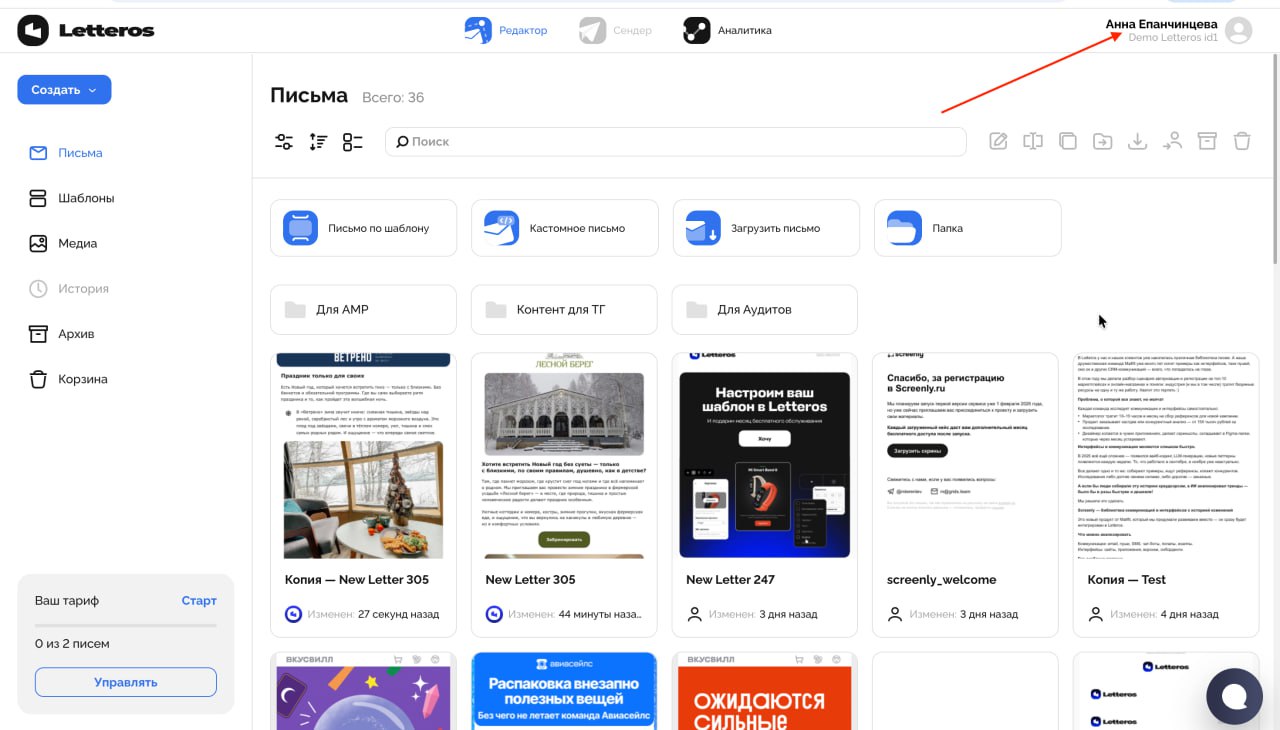Click the tariff usage progress bar
Screen dimensions: 1280x730
point(126,625)
